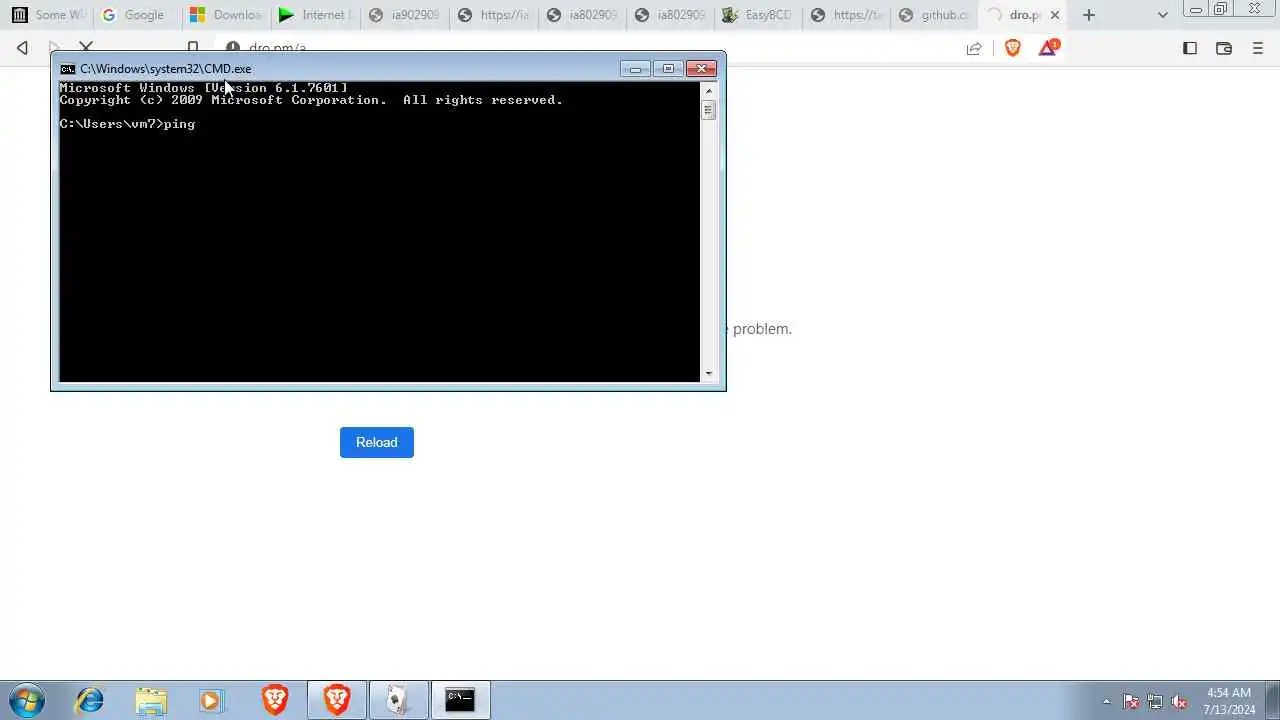Launch Windows Media Player from the taskbar
This screenshot has height=720, width=1280.
(x=211, y=700)
